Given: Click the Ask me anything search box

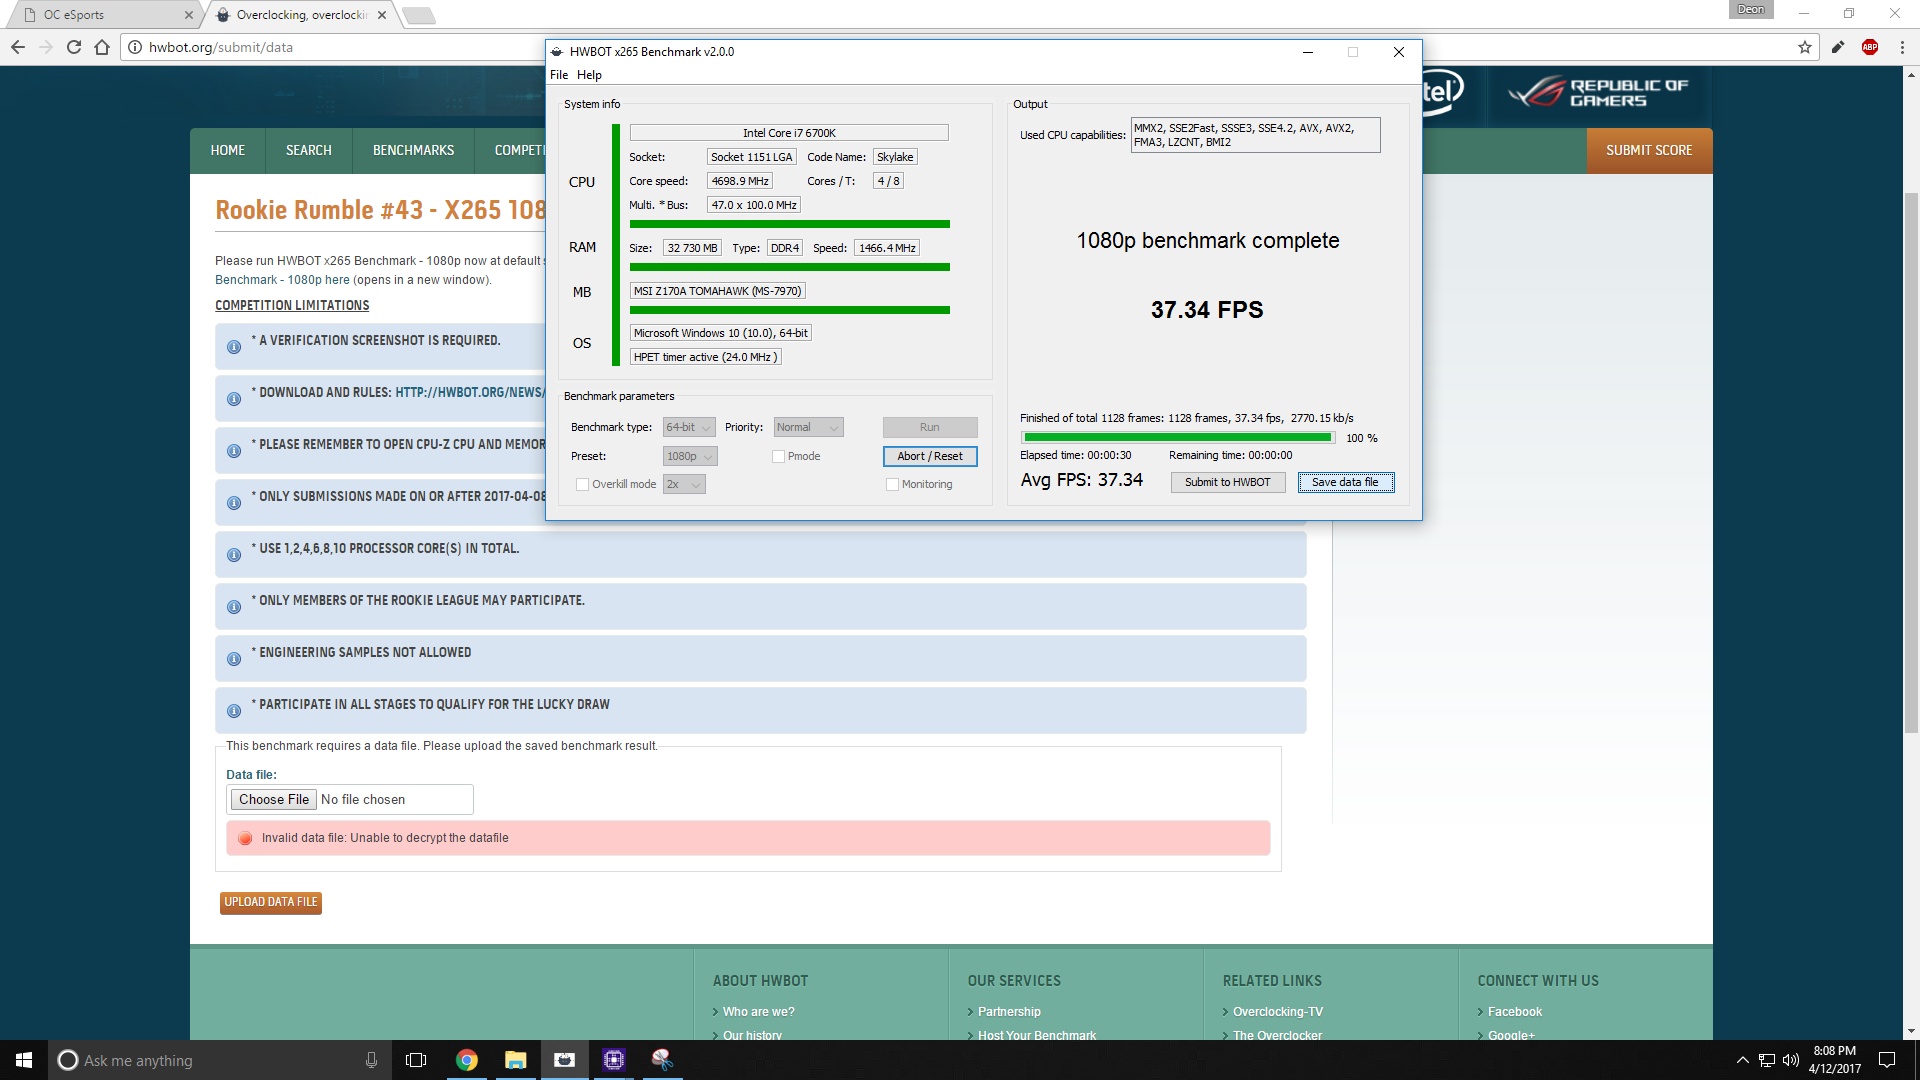Looking at the screenshot, I should point(220,1060).
